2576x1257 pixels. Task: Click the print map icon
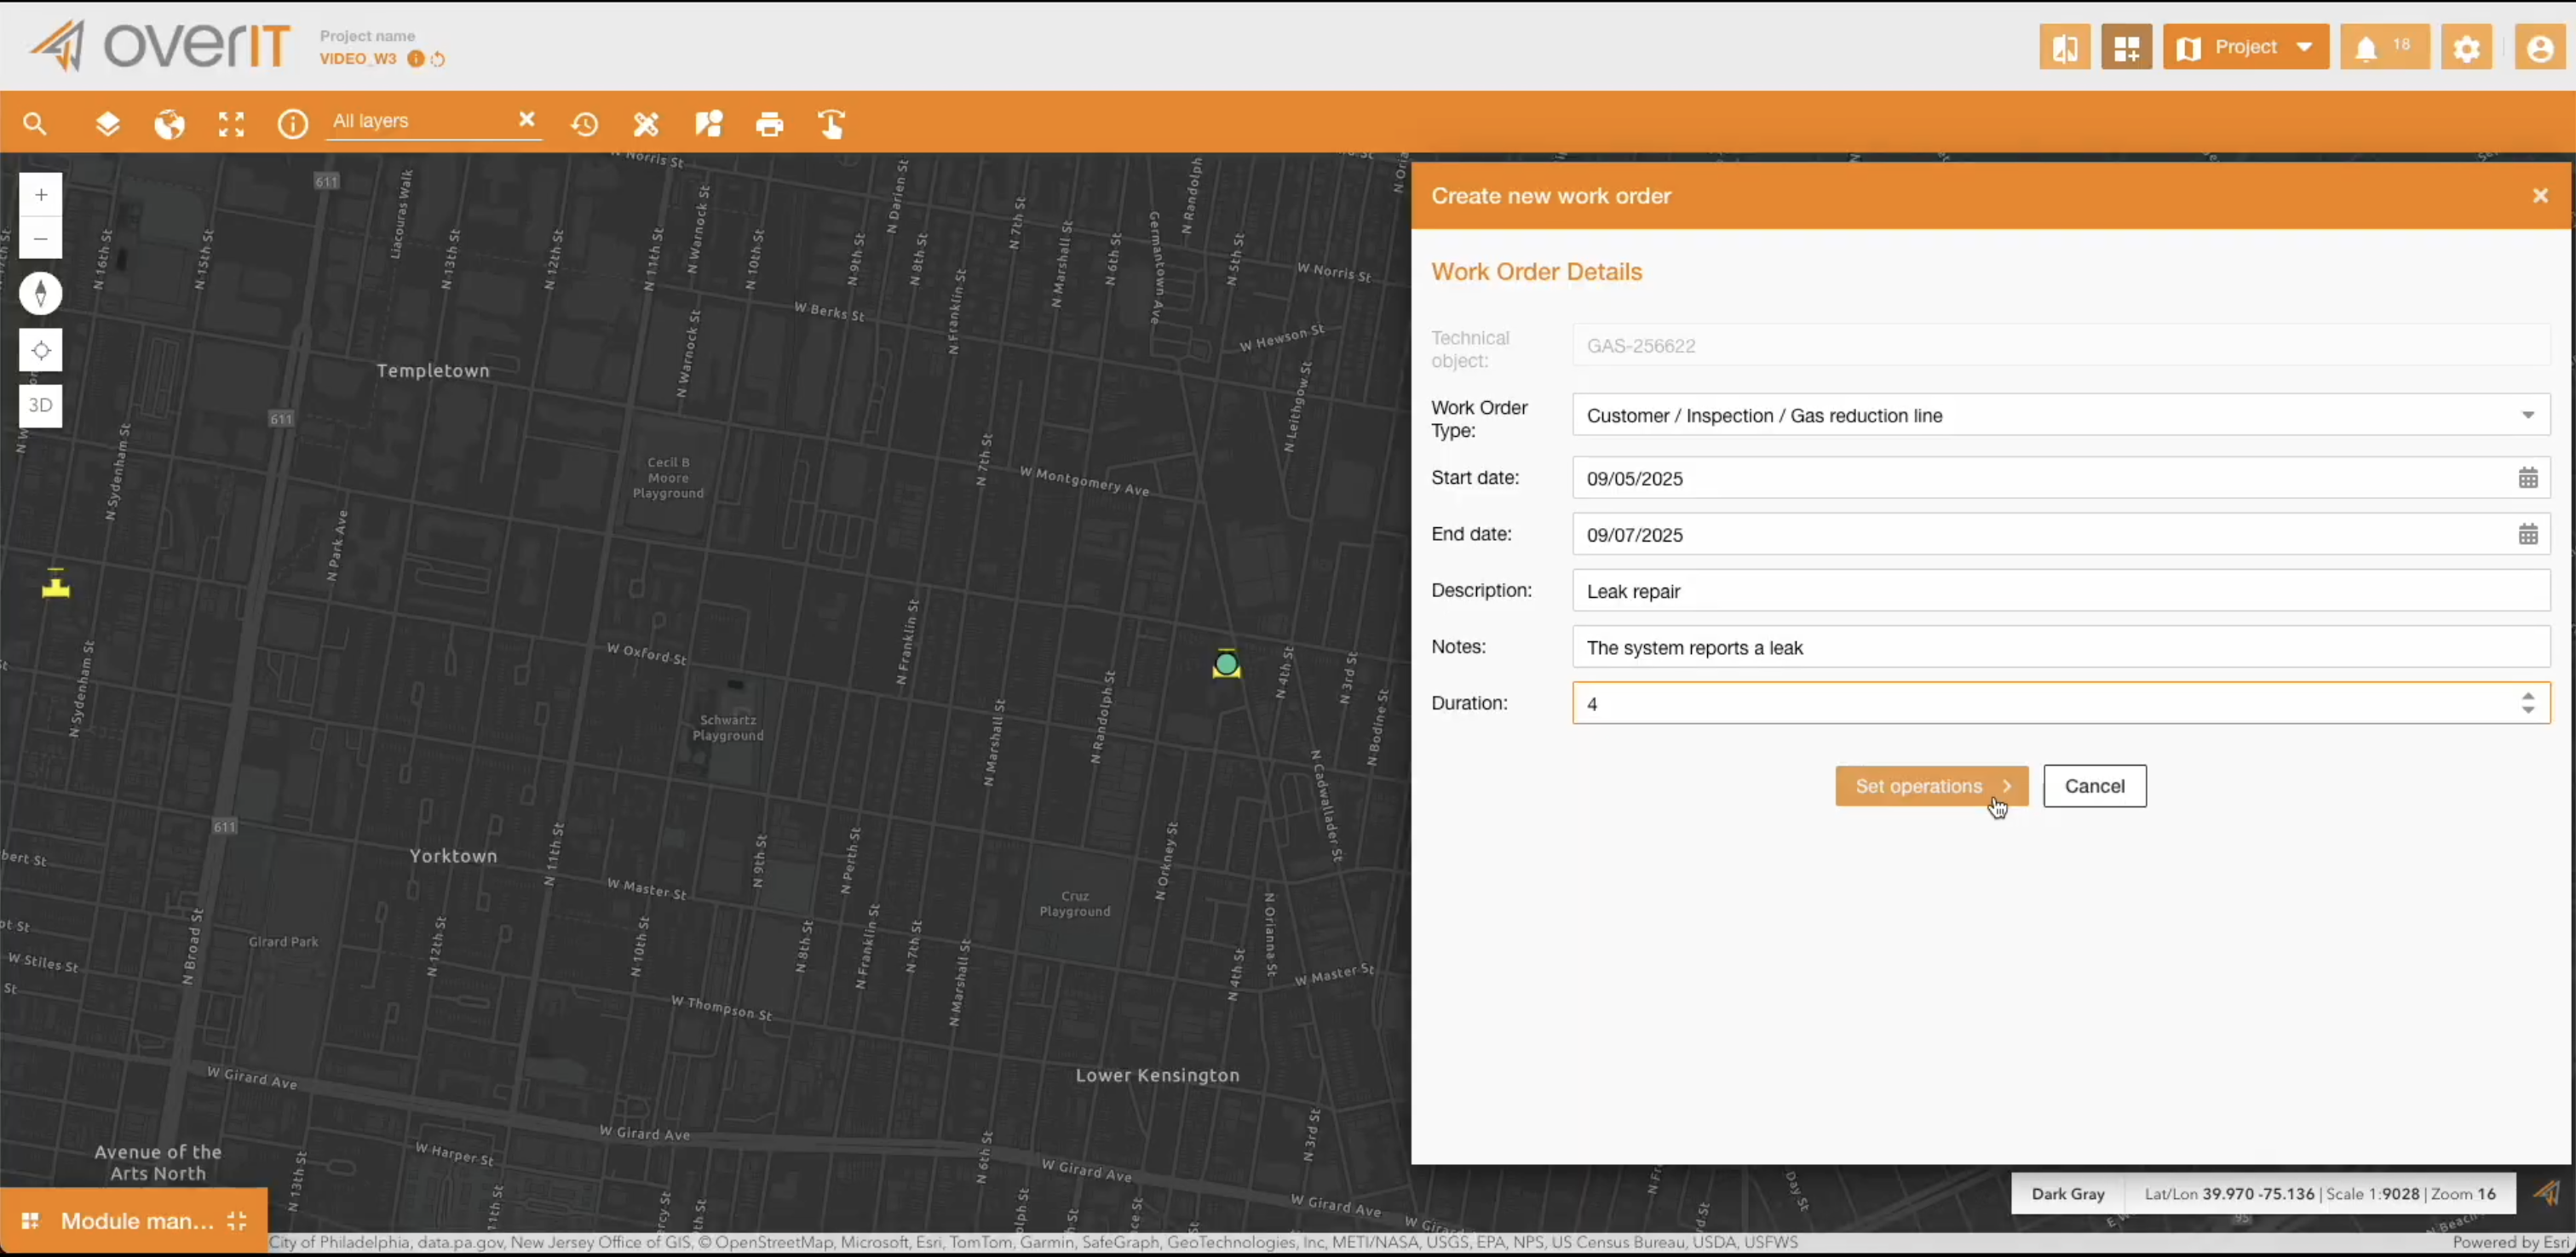tap(770, 124)
